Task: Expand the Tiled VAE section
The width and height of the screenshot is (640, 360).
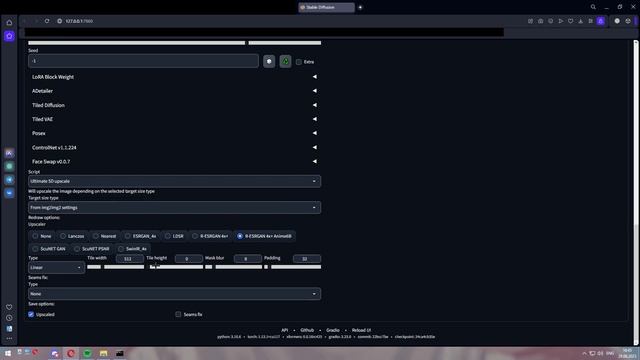Action: click(x=174, y=119)
